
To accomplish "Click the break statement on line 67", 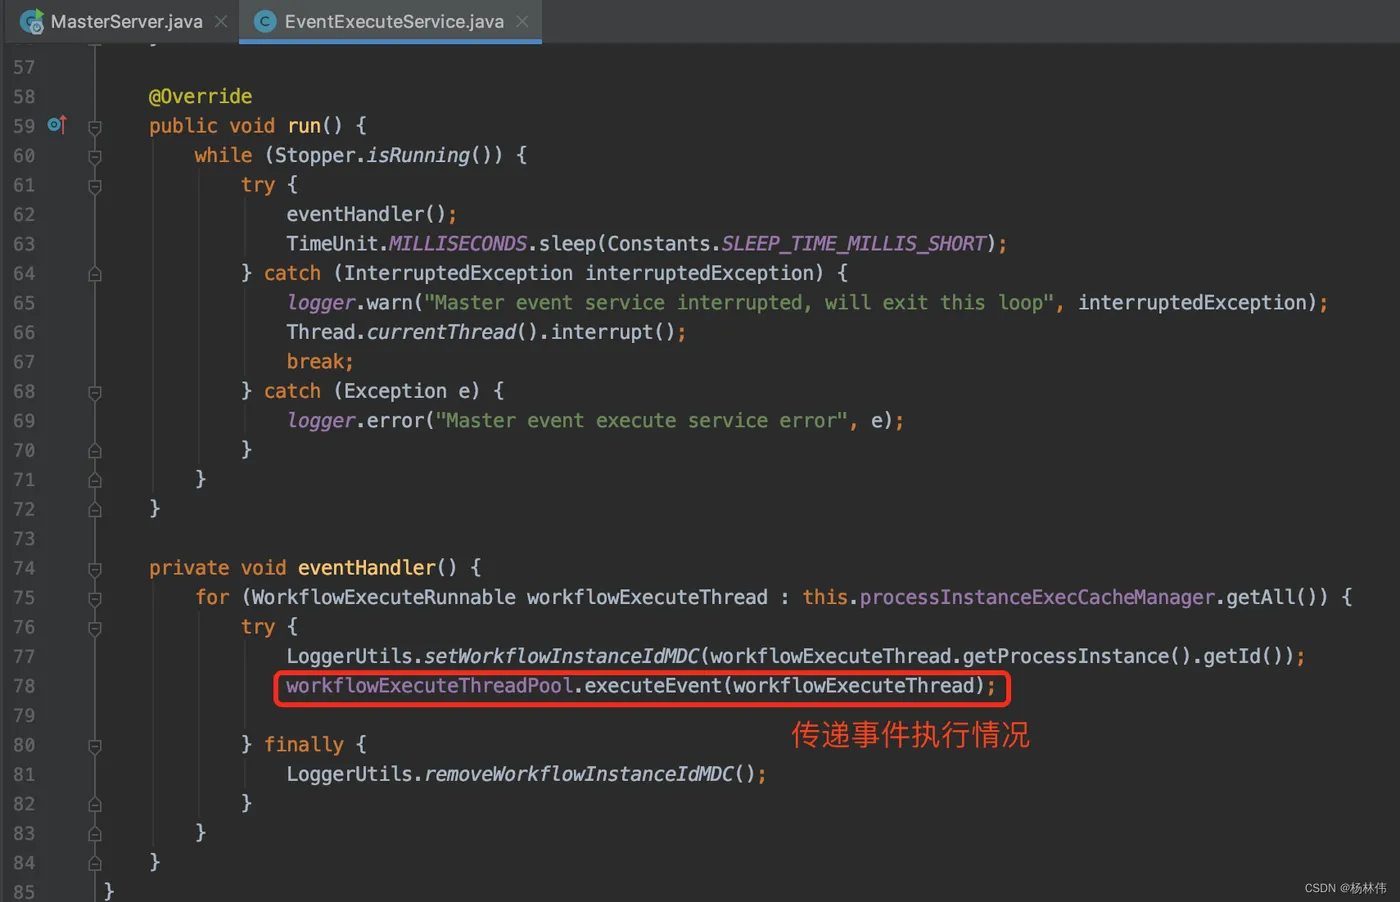I will pyautogui.click(x=316, y=362).
